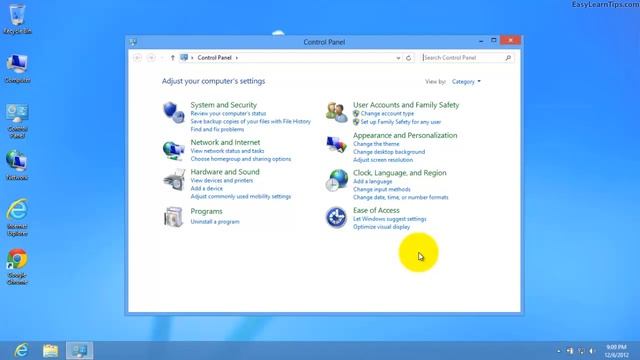Click the Control Panel title bar icon
Screen dimensions: 640x360
click(x=133, y=42)
